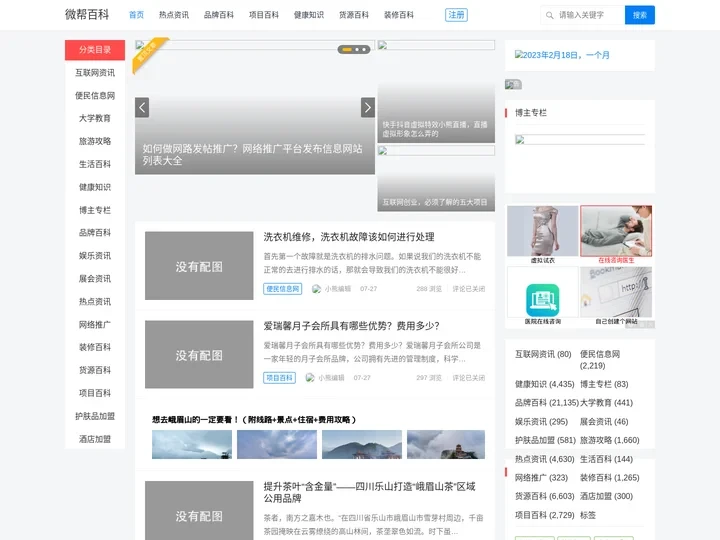Open category 大学教育 (441)
The height and width of the screenshot is (540, 720).
pyautogui.click(x=606, y=403)
